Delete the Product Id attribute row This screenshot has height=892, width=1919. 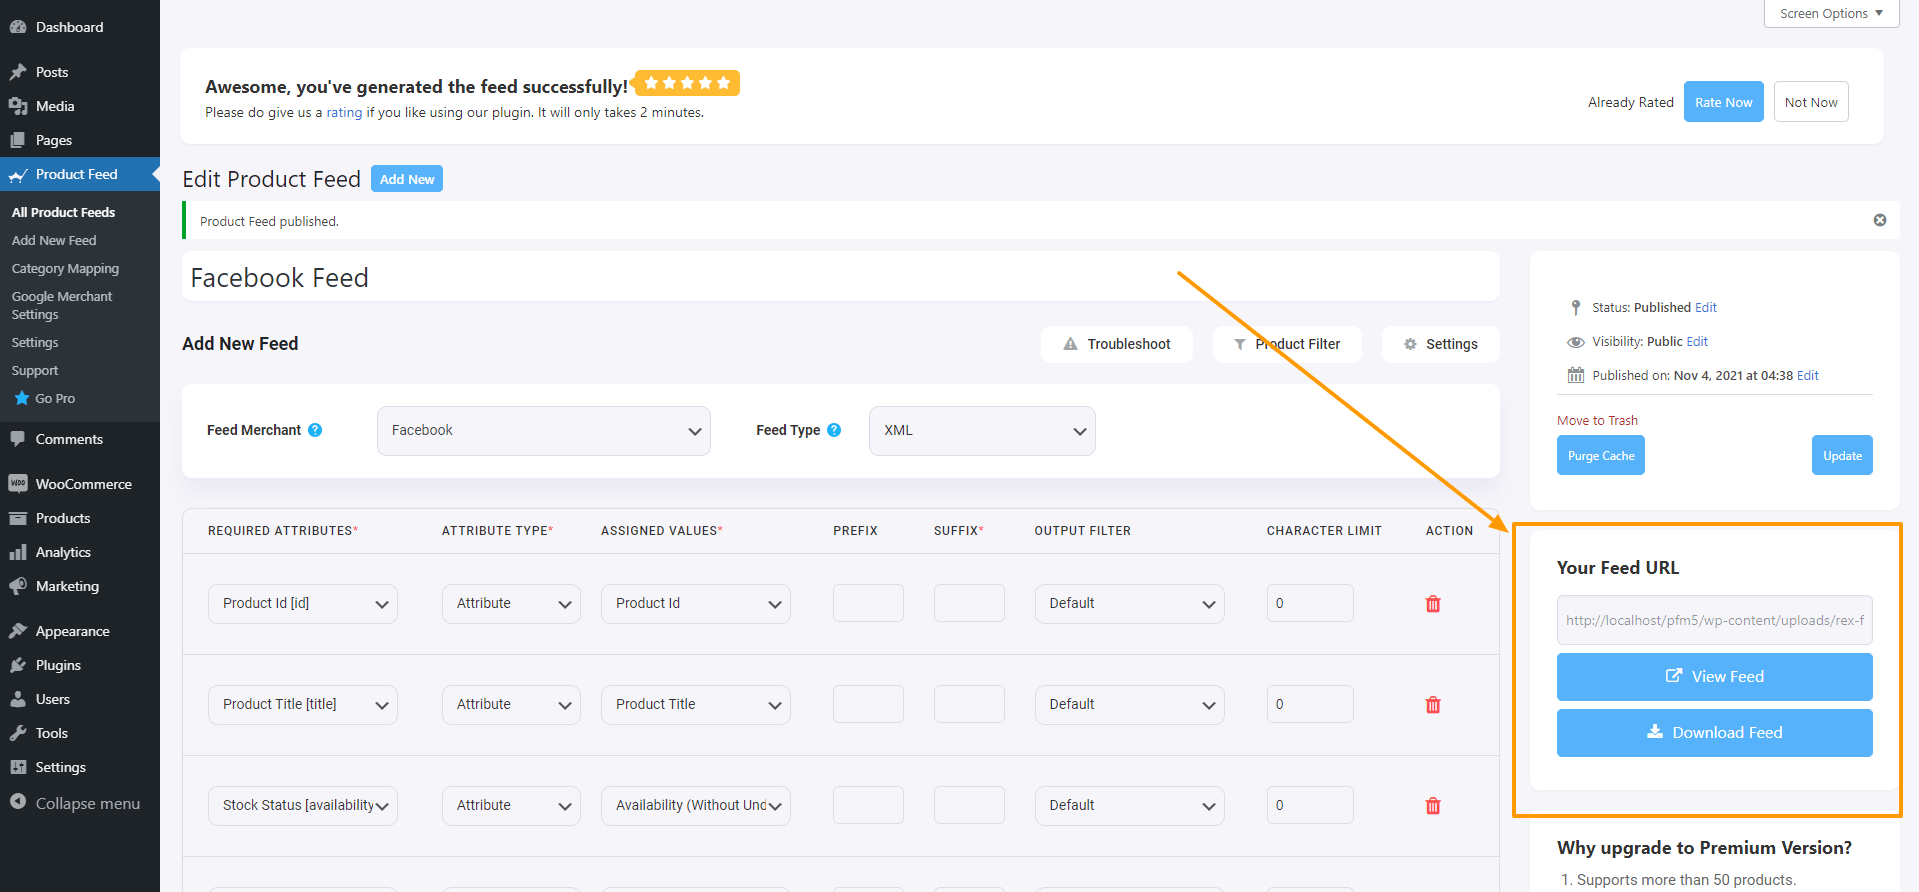point(1433,604)
